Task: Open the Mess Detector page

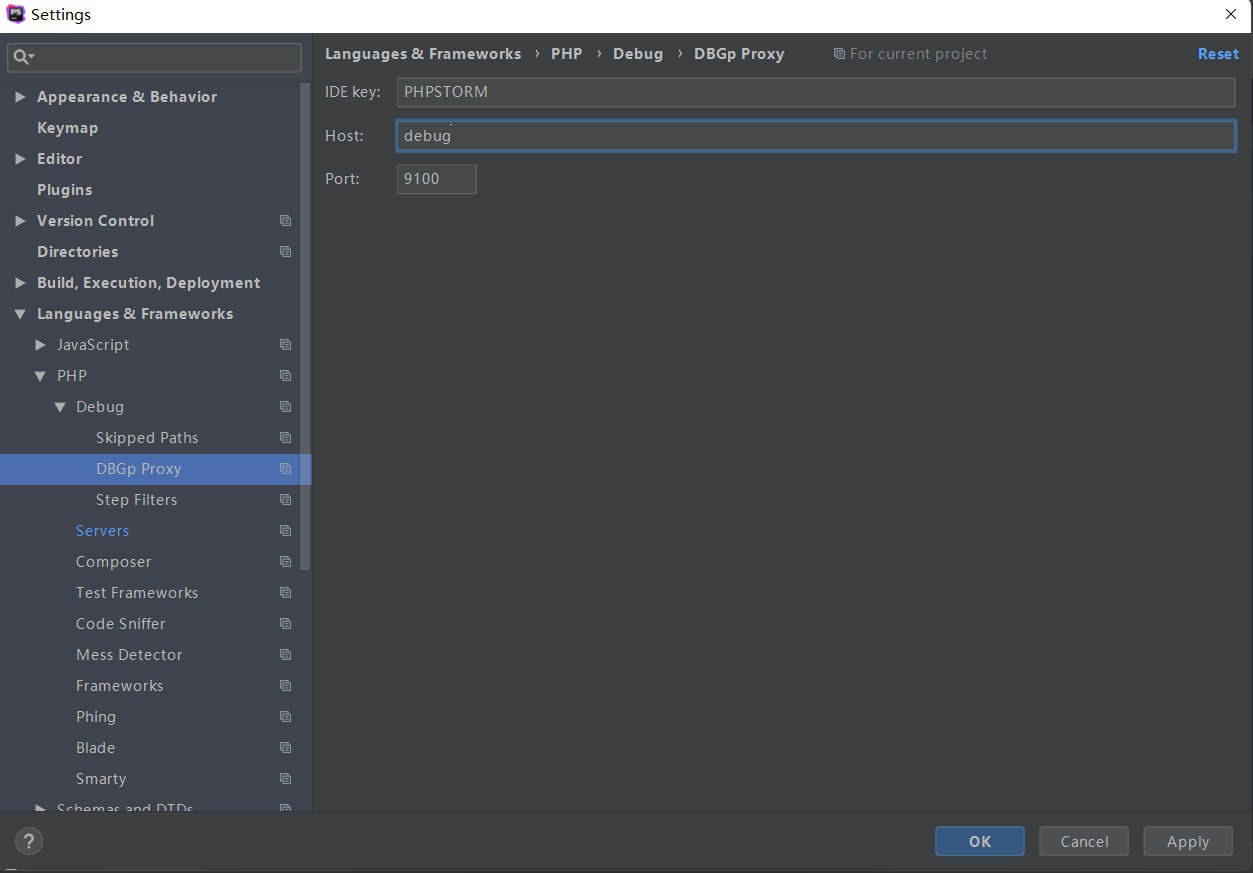Action: click(x=129, y=655)
